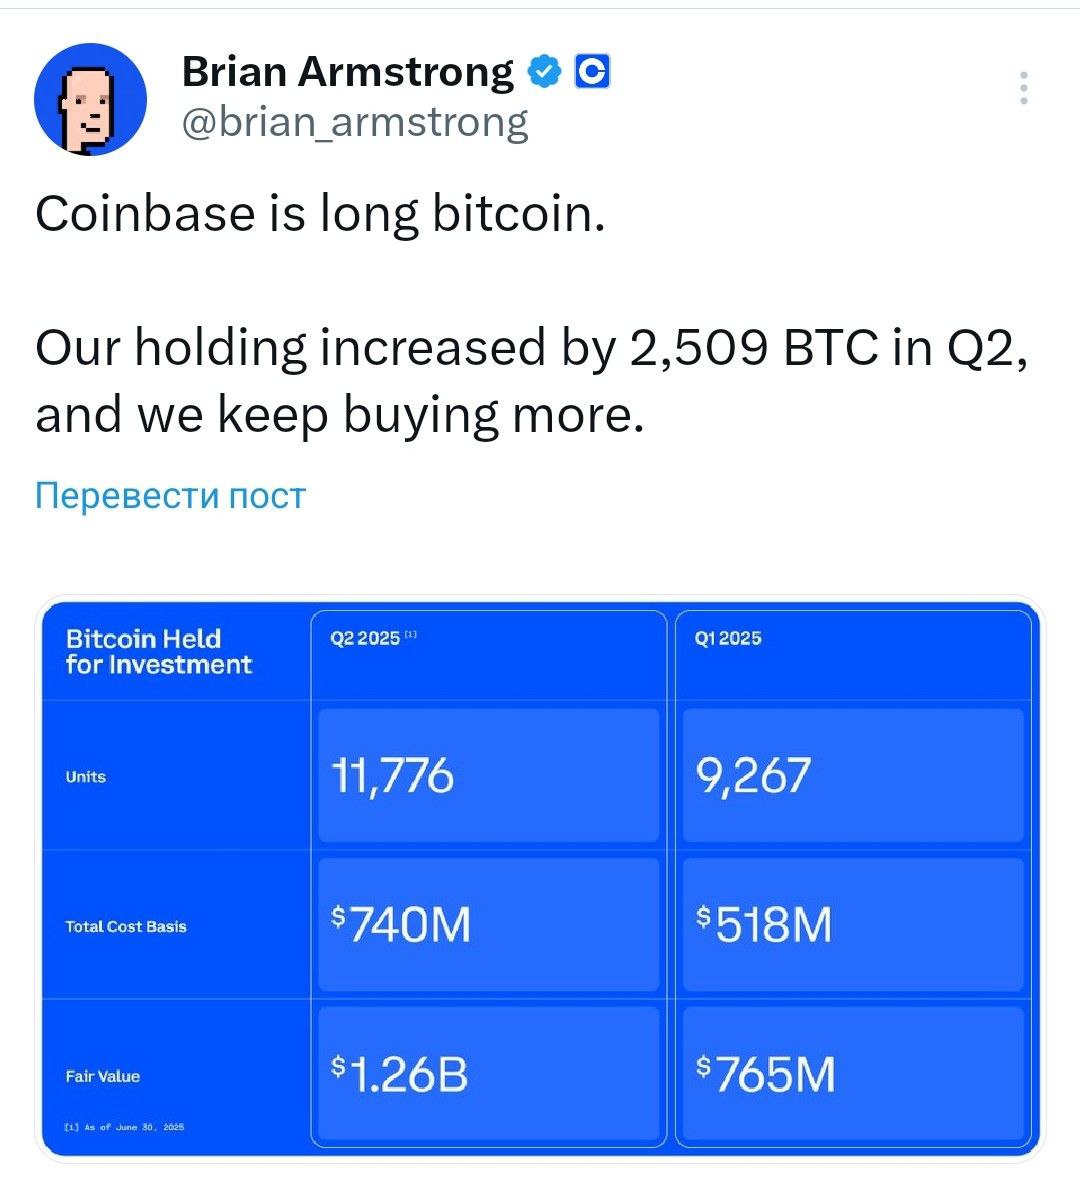Open Brian Armstrong's profile avatar
The height and width of the screenshot is (1186, 1080).
coord(91,100)
